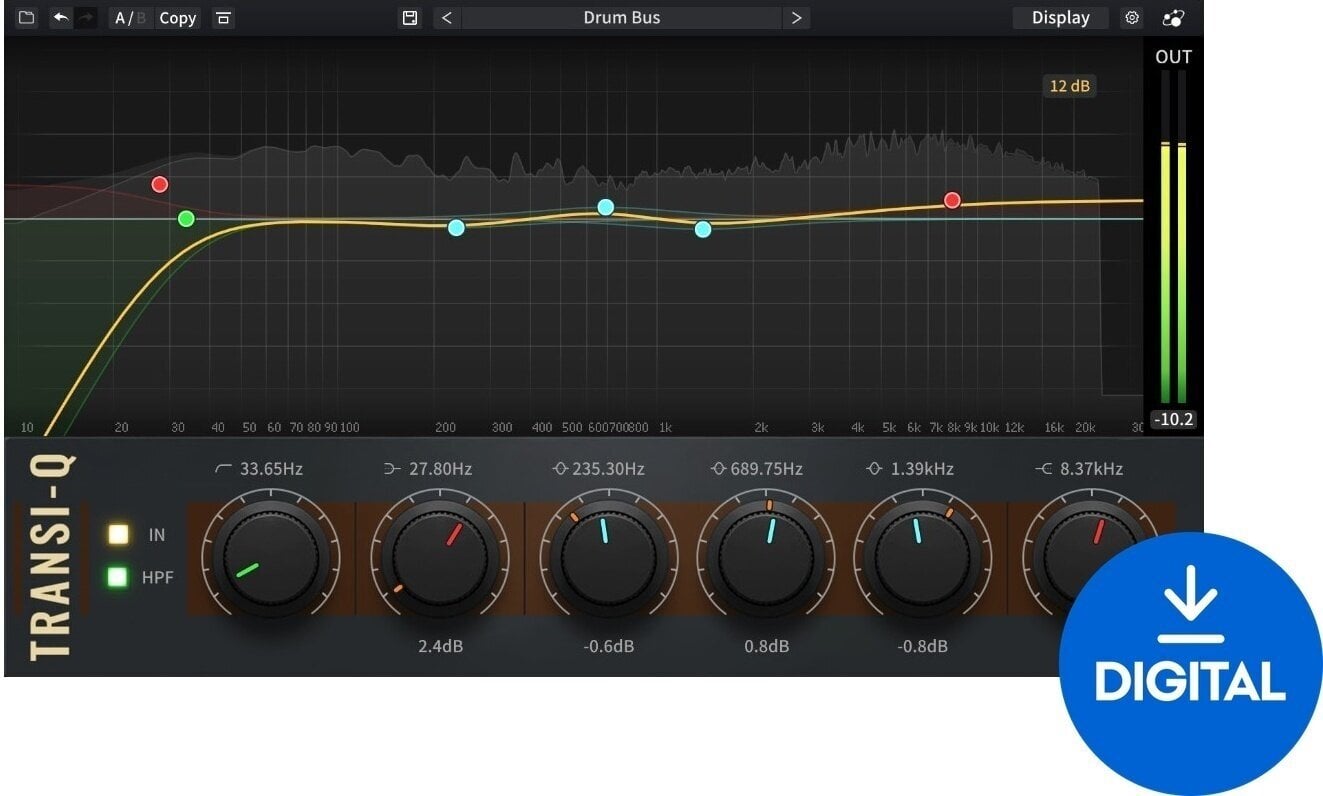
Task: Switch A/B comparison state
Action: coord(130,18)
